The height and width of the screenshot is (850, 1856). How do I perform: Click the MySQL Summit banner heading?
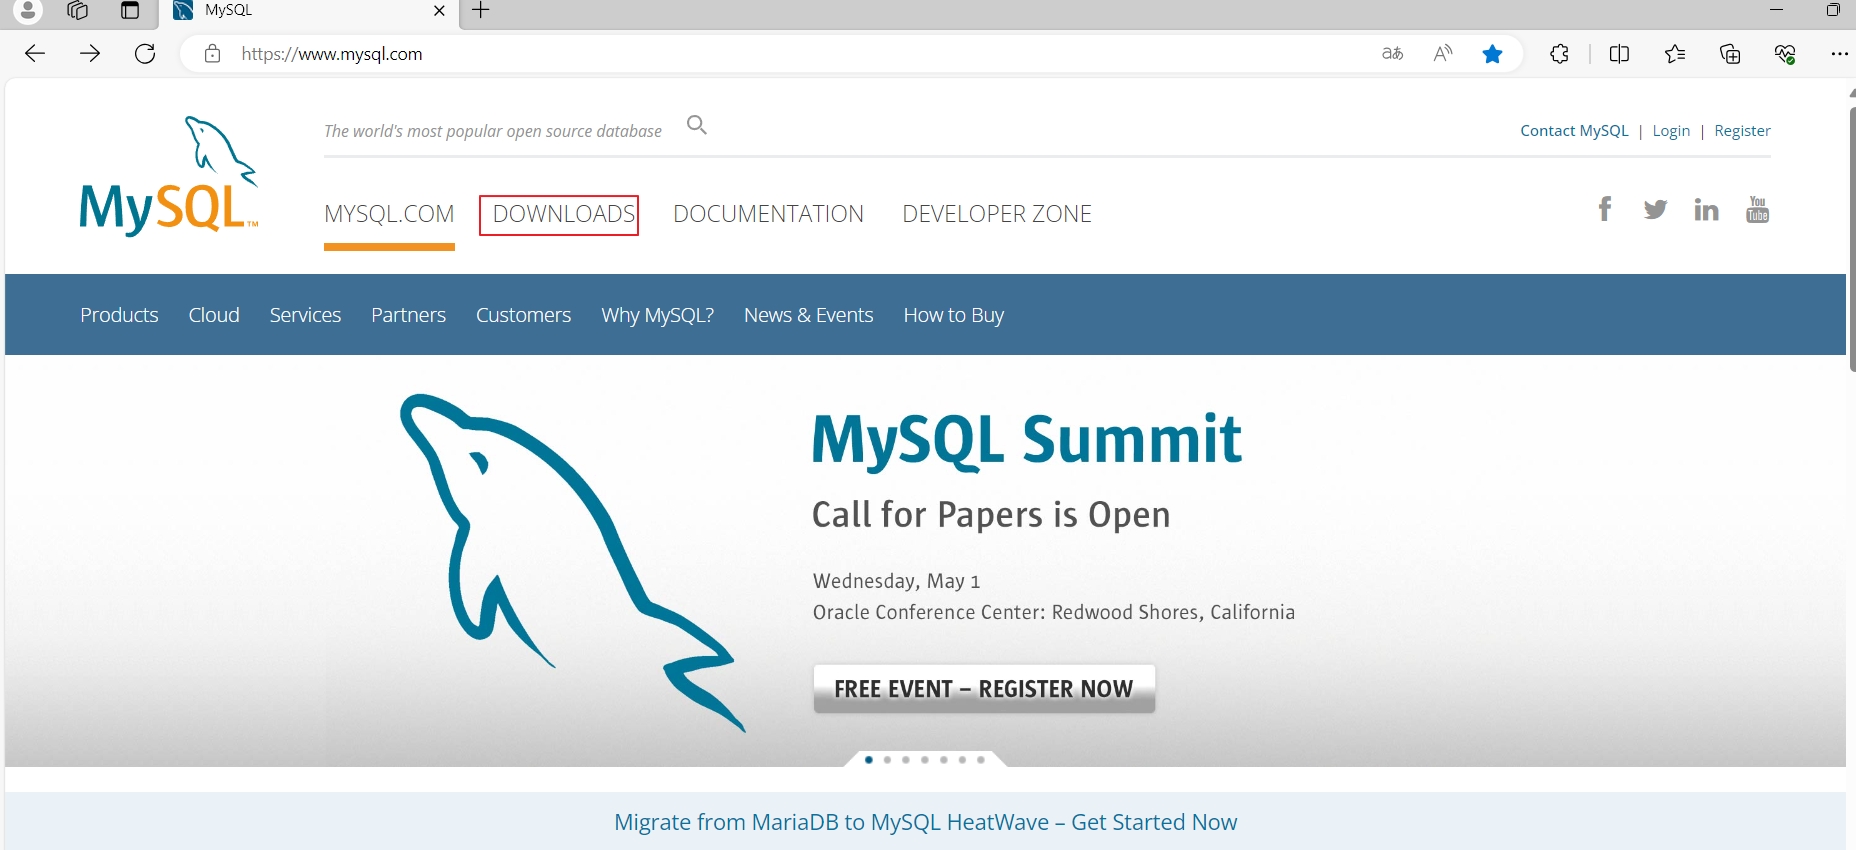(1026, 440)
